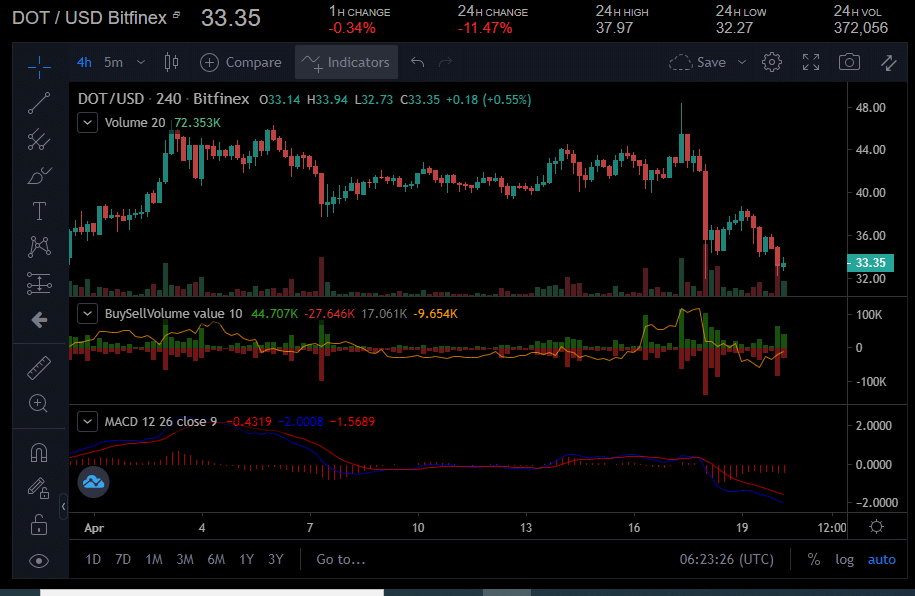The width and height of the screenshot is (915, 596).
Task: Set date range to 1D
Action: click(x=93, y=560)
